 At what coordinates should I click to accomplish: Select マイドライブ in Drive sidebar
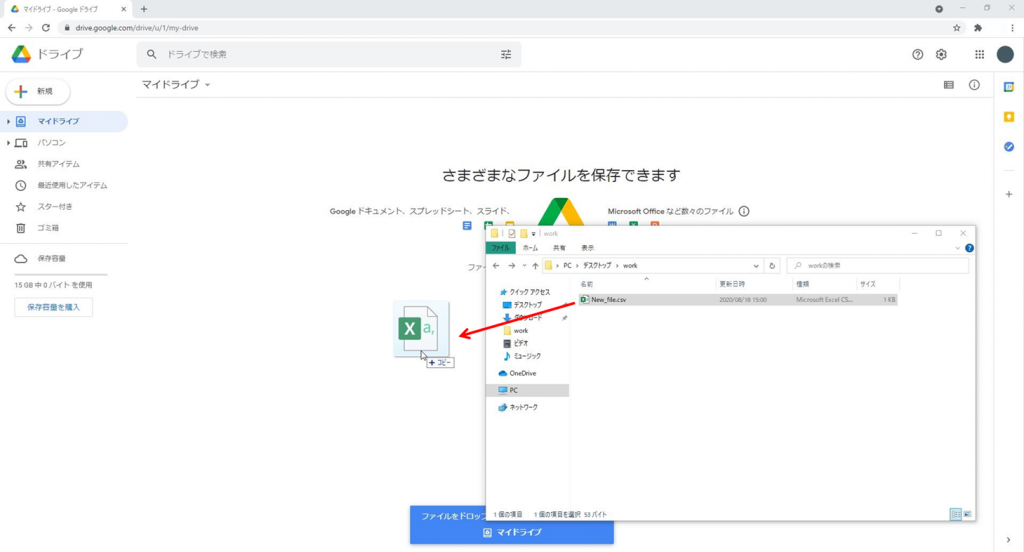click(x=64, y=122)
